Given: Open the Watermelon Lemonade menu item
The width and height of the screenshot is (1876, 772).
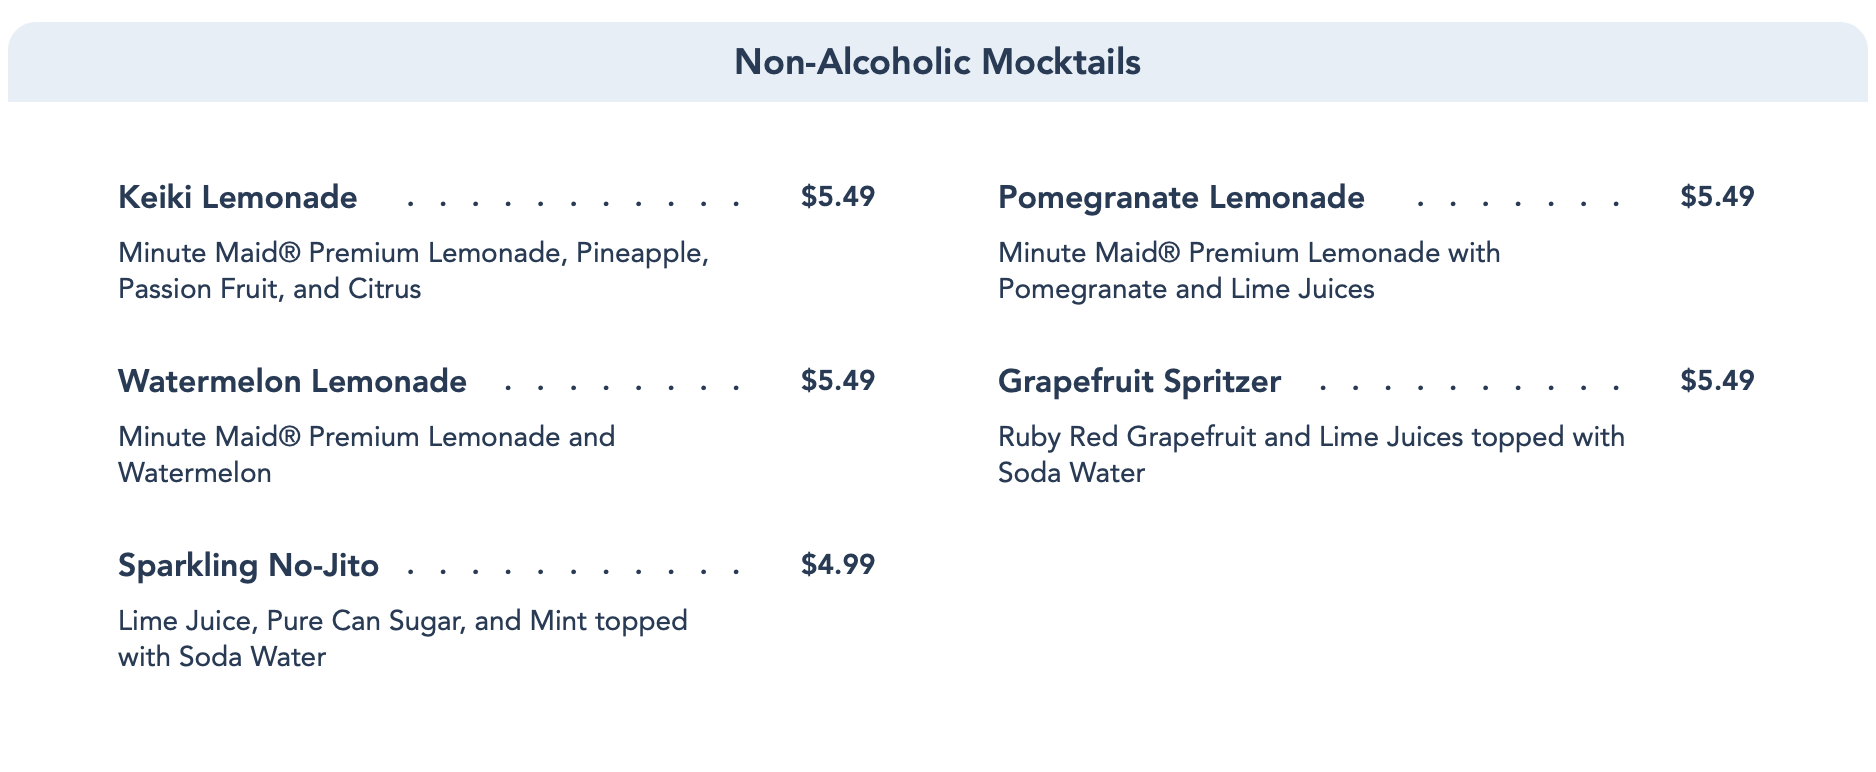Looking at the screenshot, I should 292,381.
